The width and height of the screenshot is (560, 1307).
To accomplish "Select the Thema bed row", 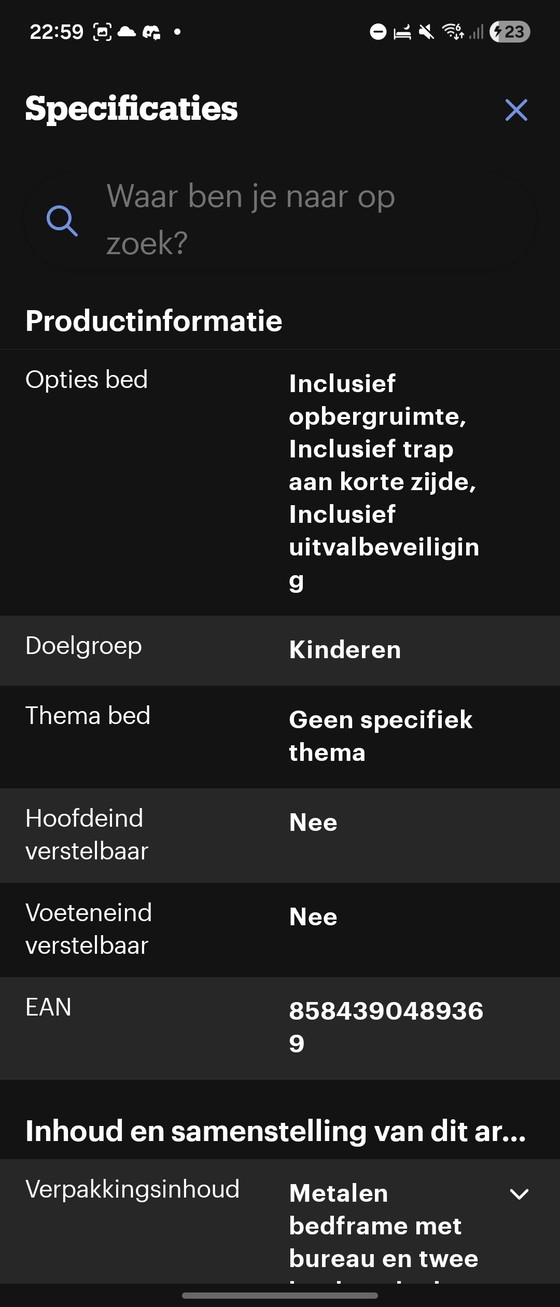I will 280,736.
